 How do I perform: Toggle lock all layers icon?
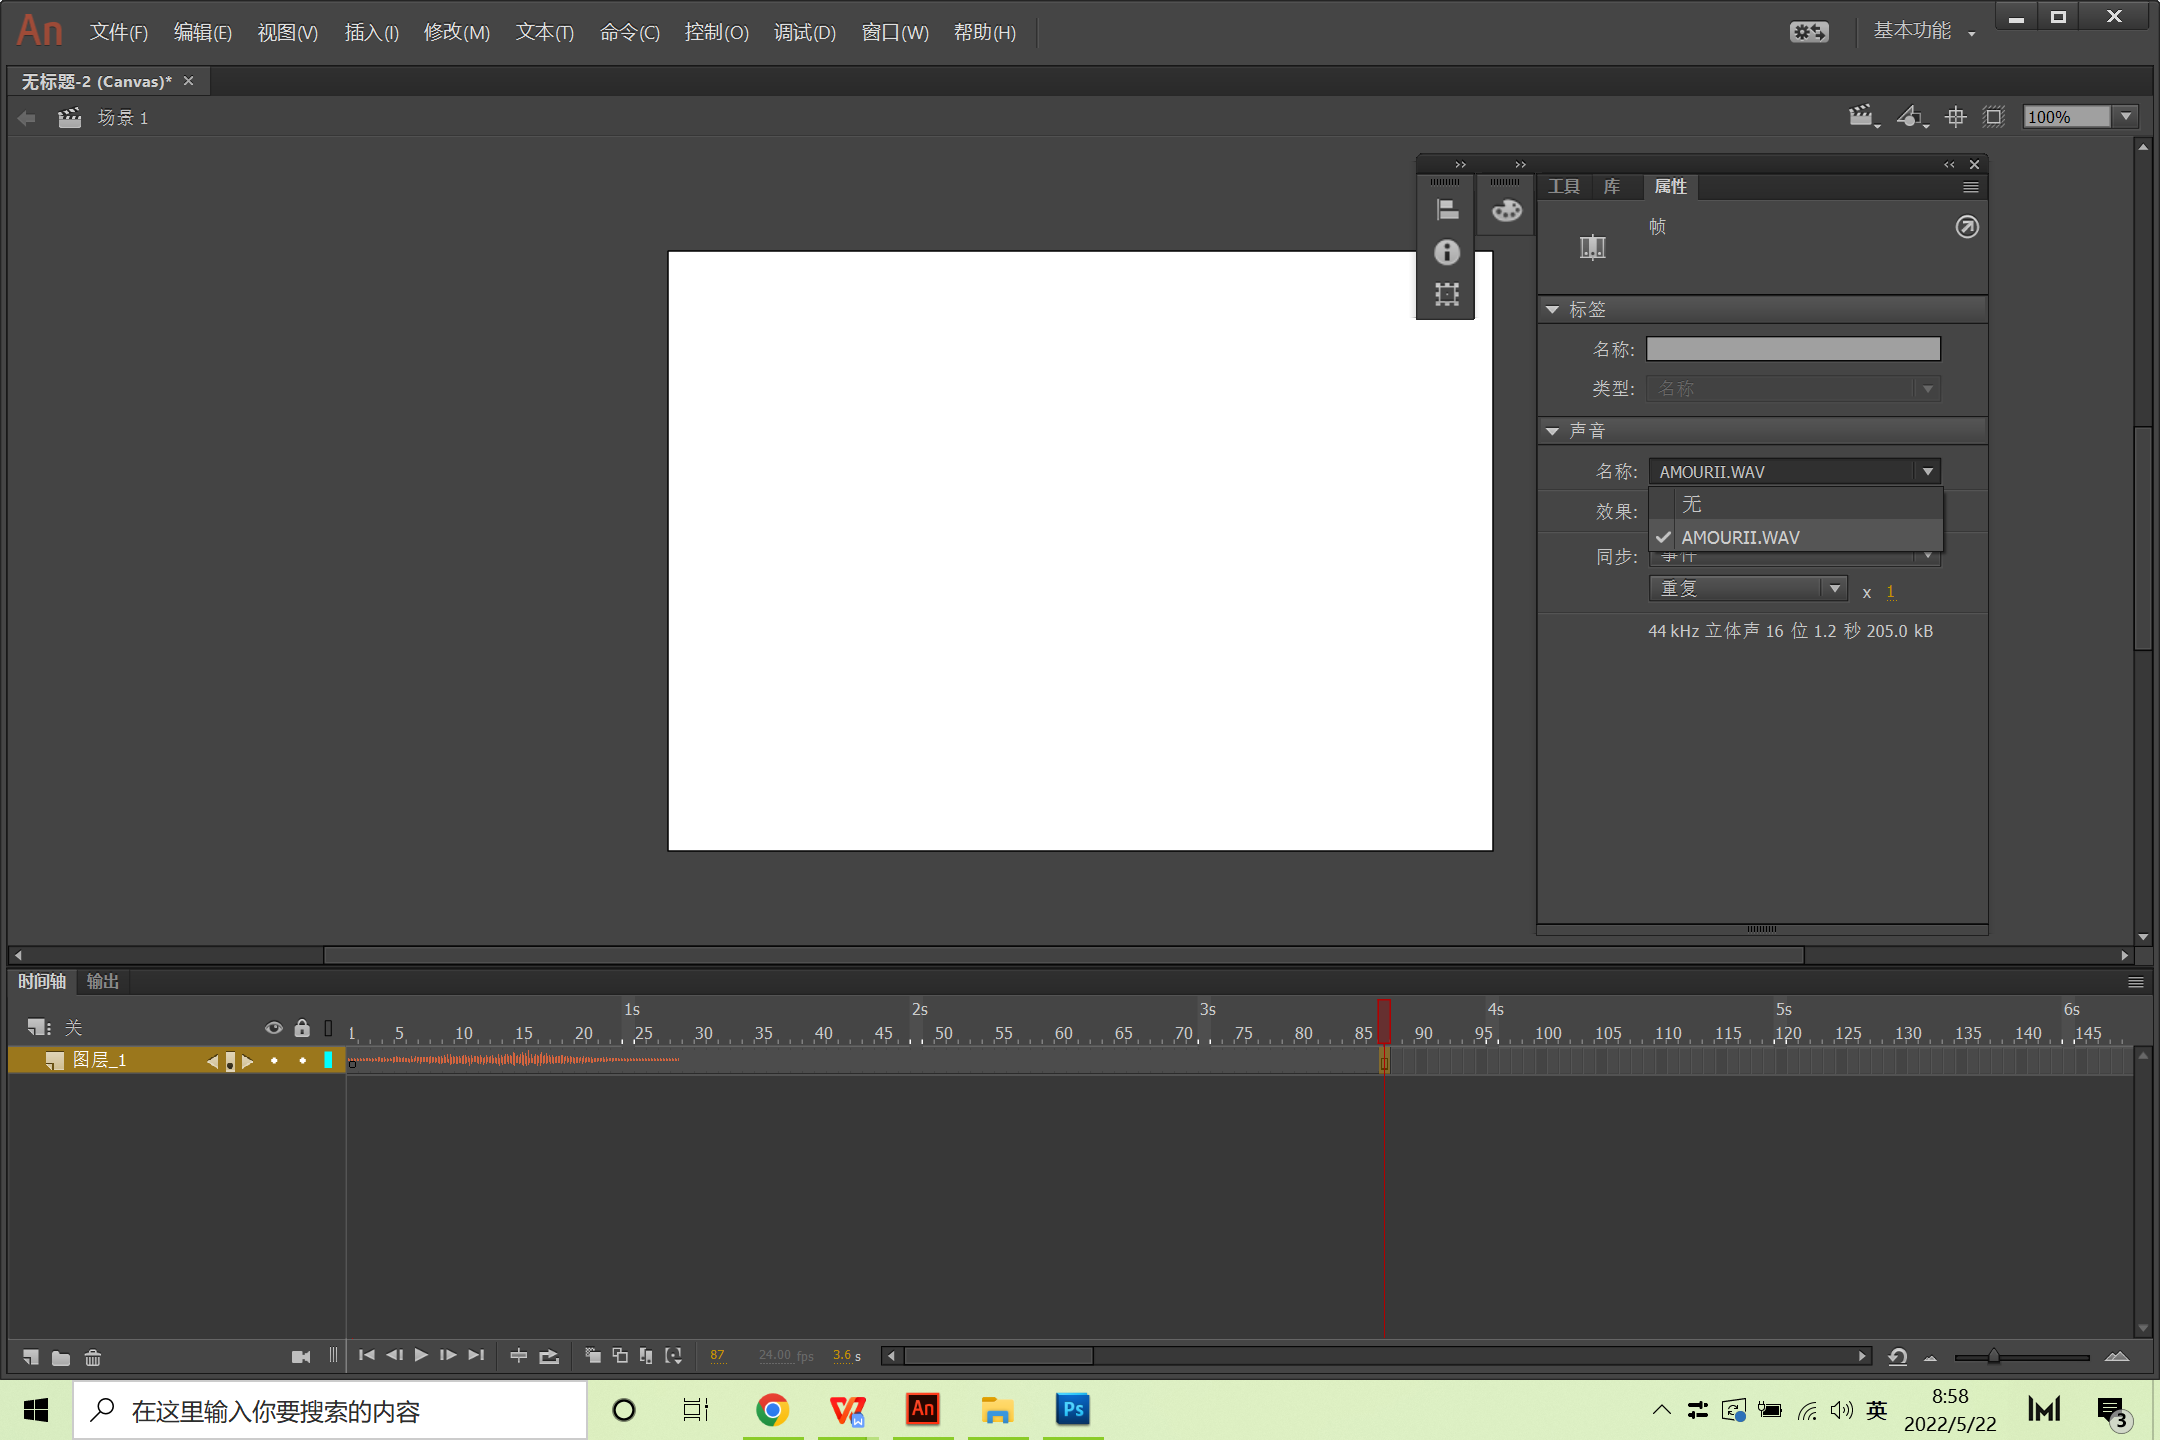[302, 1028]
